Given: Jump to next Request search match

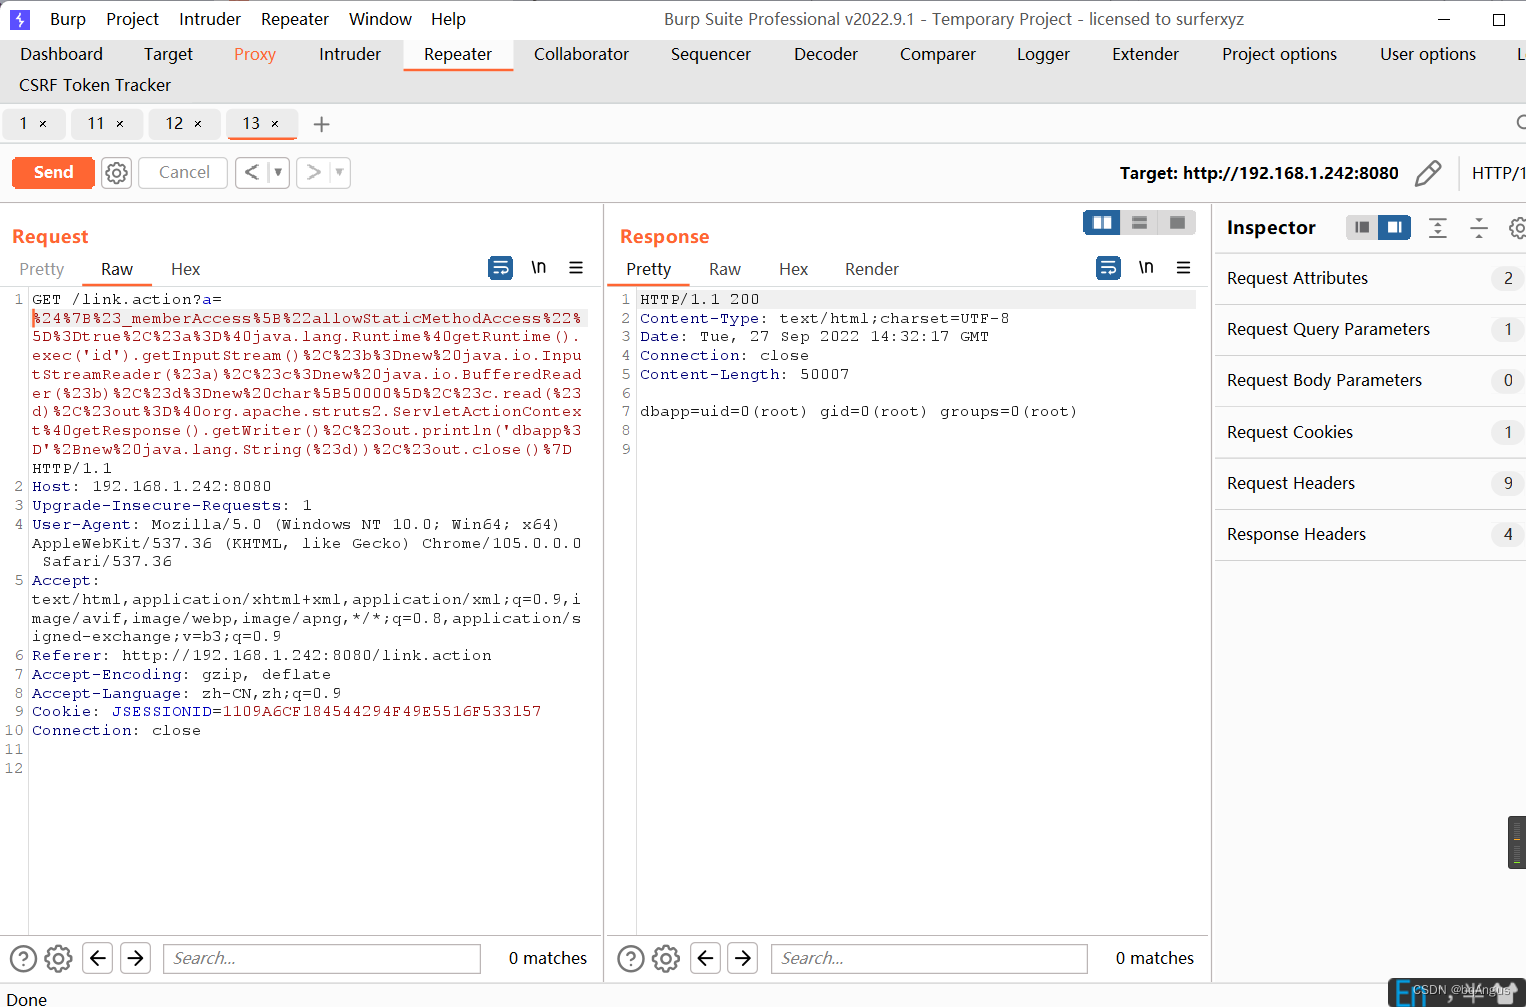Looking at the screenshot, I should [136, 958].
